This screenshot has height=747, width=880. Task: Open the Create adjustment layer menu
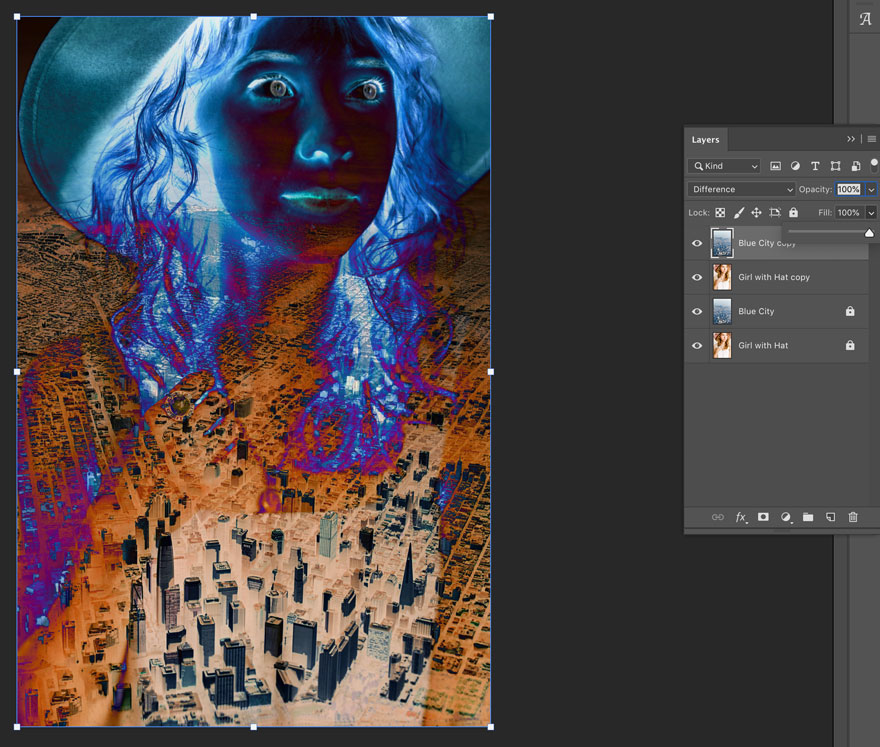tap(786, 517)
